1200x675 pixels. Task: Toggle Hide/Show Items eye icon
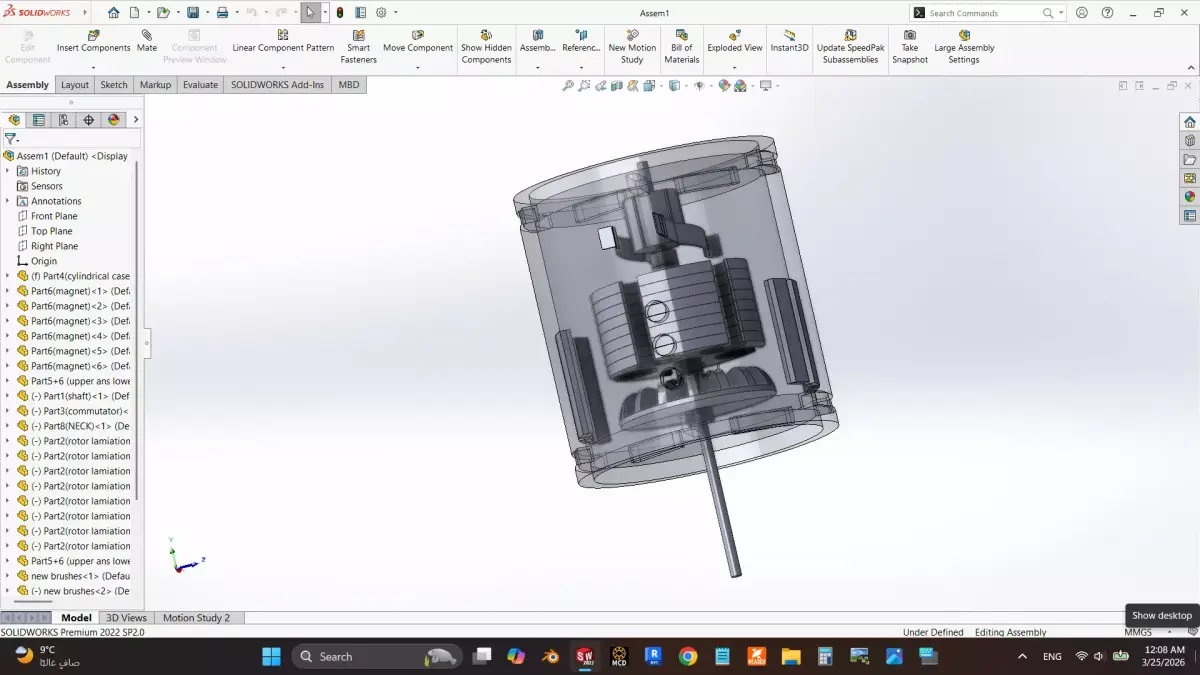[x=699, y=86]
